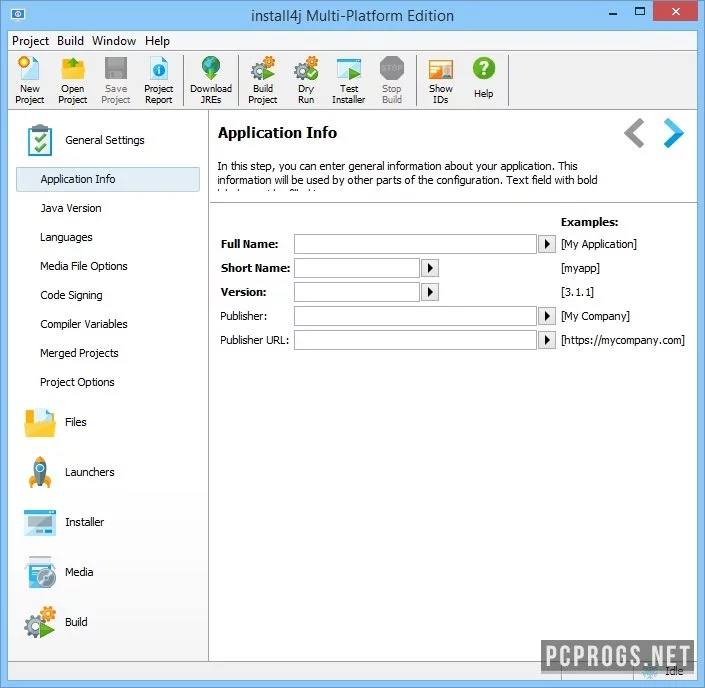Select Merged Projects step

[x=79, y=353]
